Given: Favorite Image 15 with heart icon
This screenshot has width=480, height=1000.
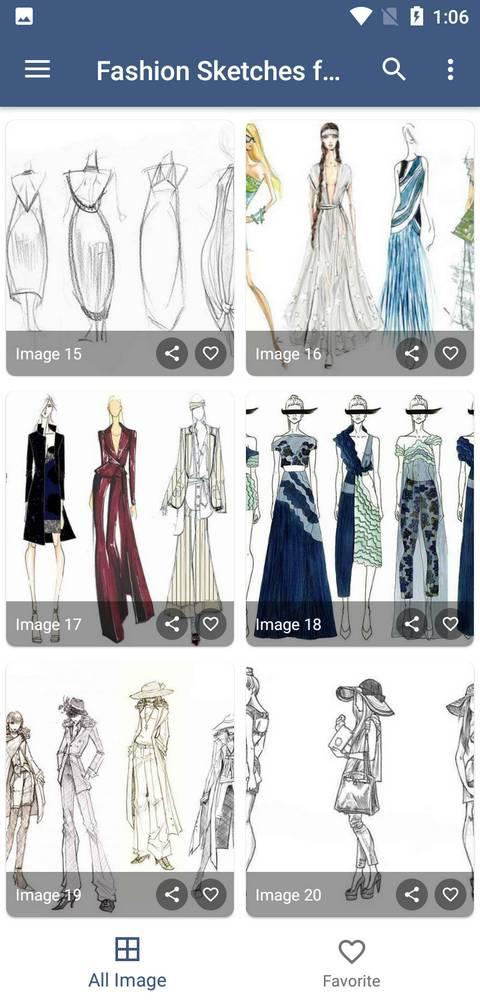Looking at the screenshot, I should pyautogui.click(x=211, y=353).
